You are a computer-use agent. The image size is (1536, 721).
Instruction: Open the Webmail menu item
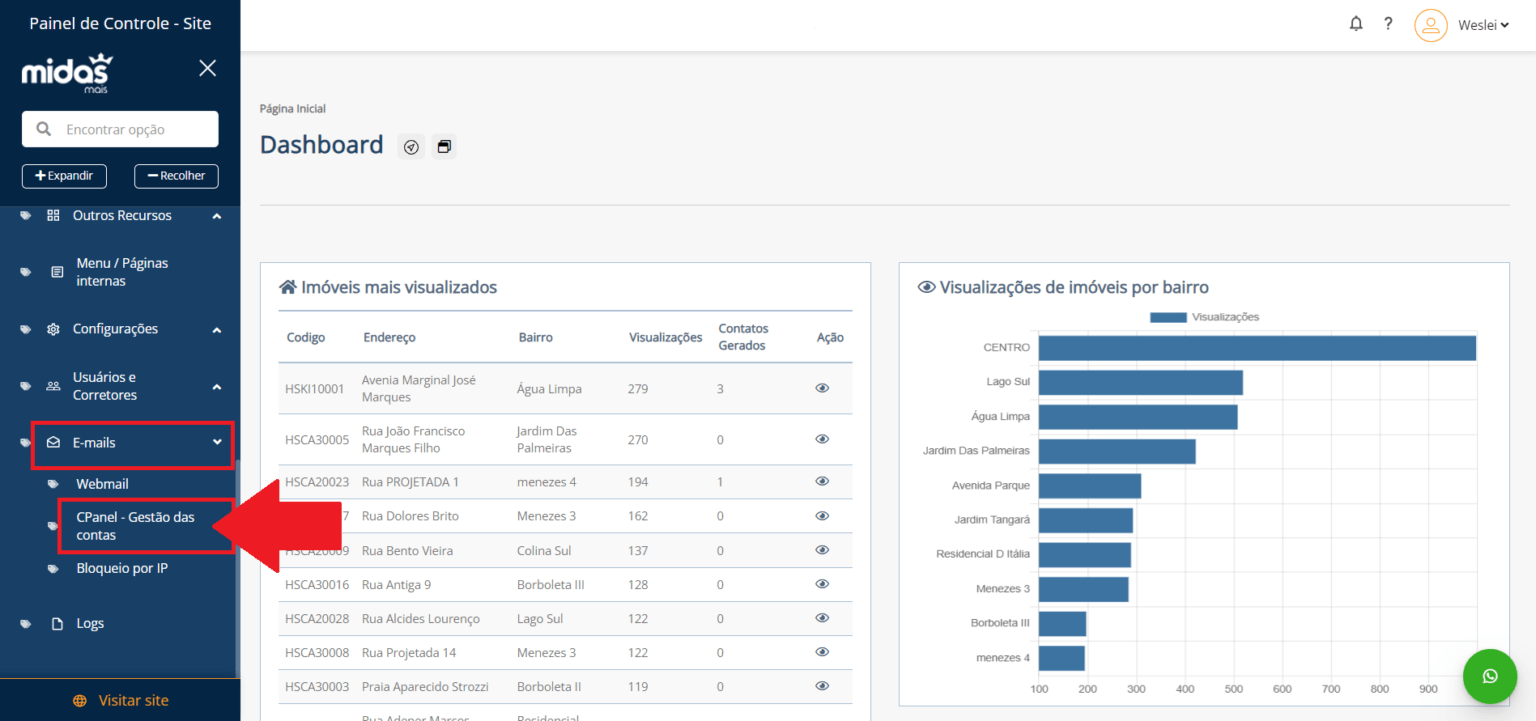click(102, 484)
